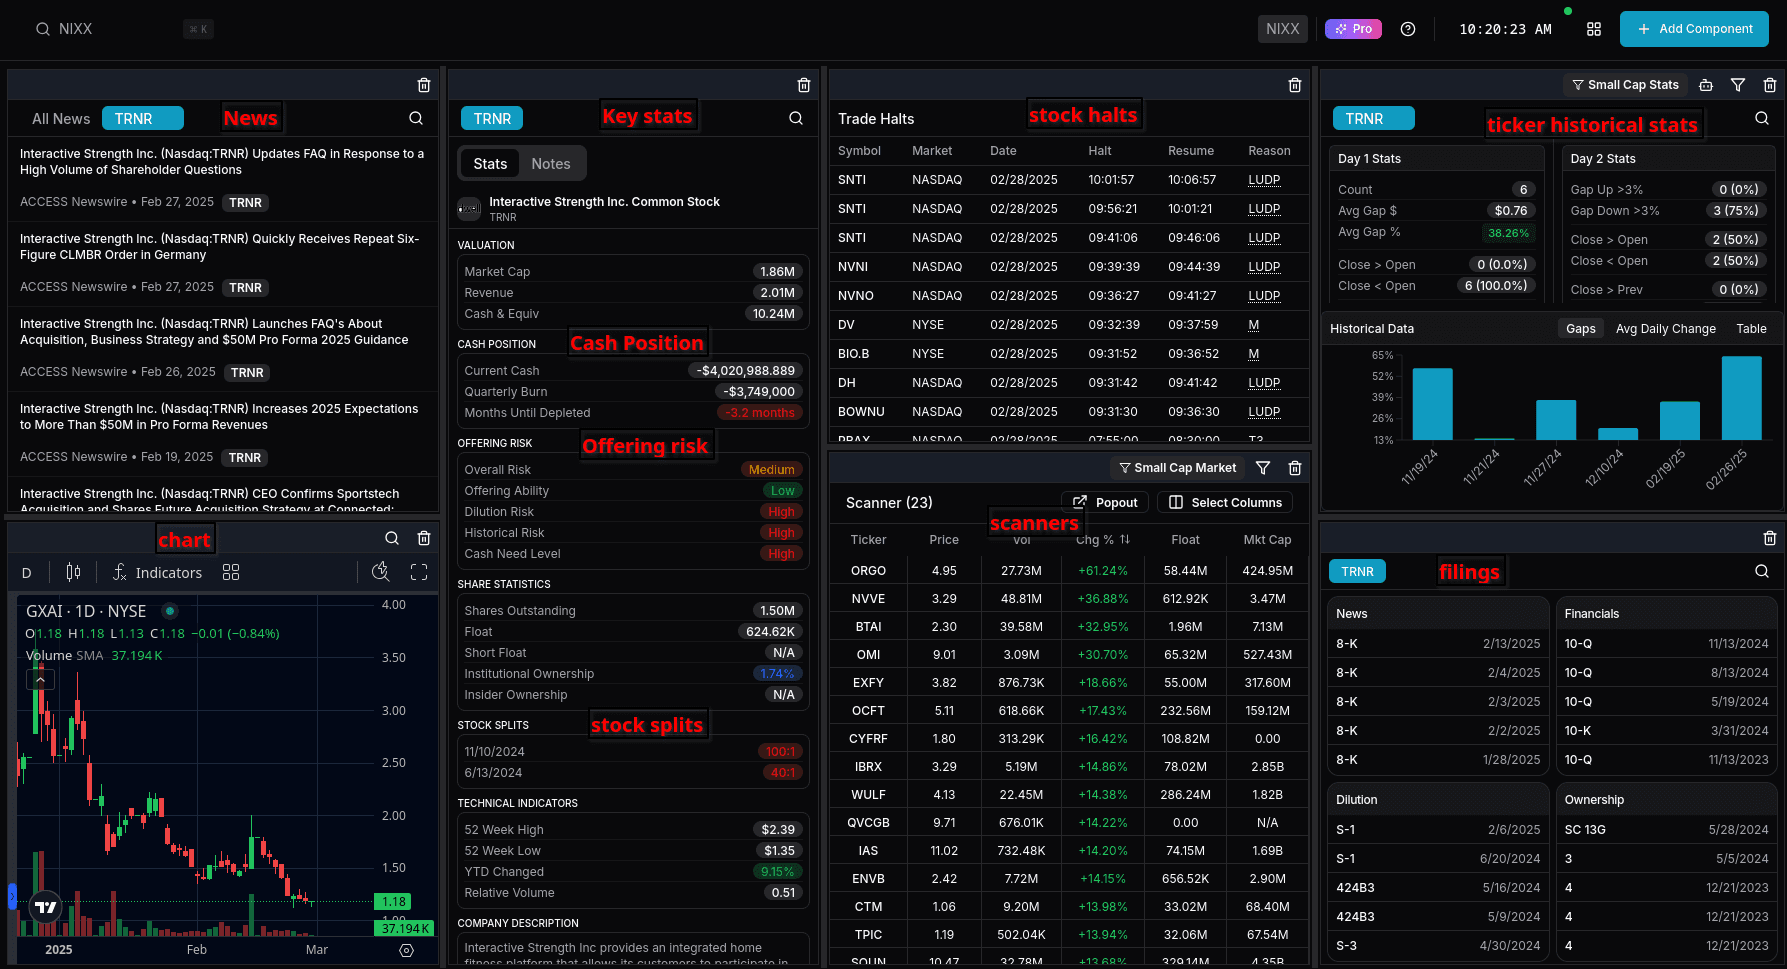This screenshot has height=969, width=1787.
Task: Delete the Trade Halts panel via trash icon
Action: [x=1295, y=85]
